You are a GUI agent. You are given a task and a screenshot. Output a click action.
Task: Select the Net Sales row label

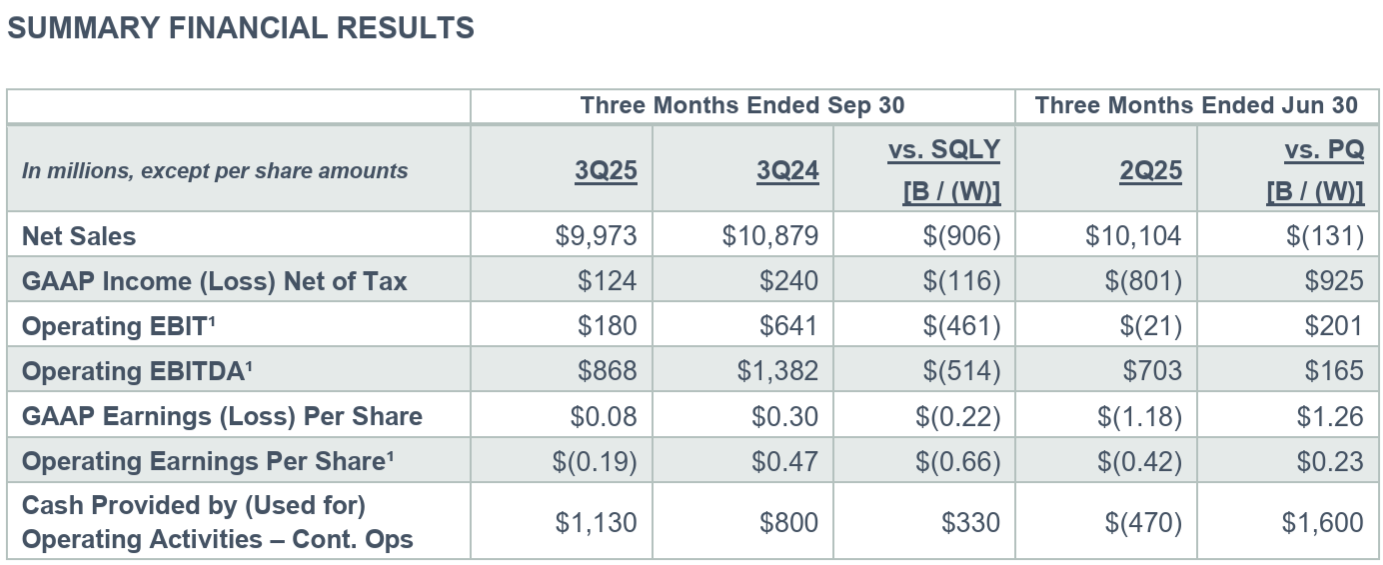(x=79, y=236)
